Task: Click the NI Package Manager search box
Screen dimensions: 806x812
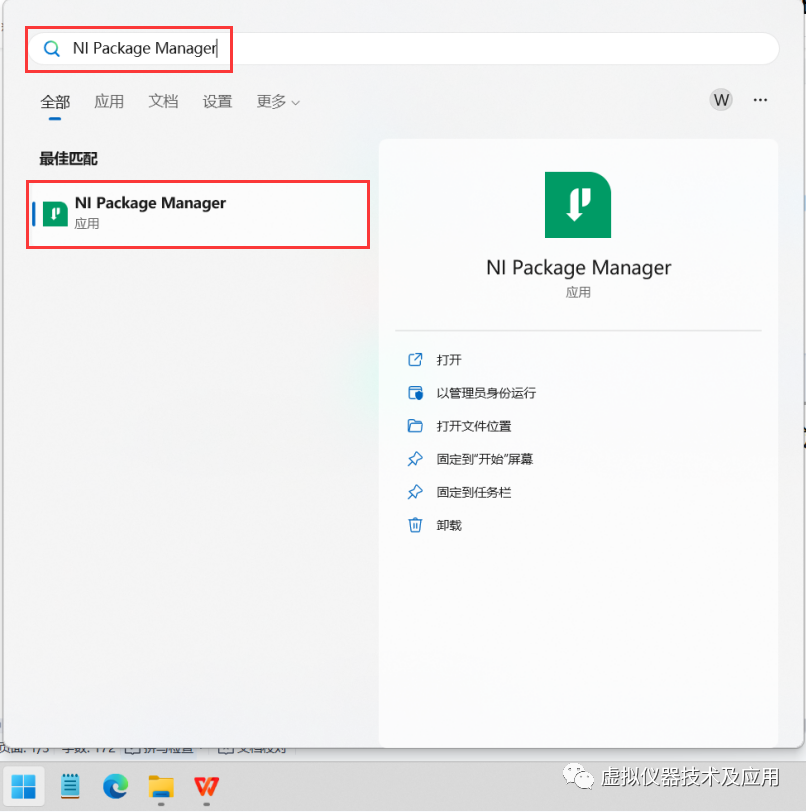Action: [403, 49]
